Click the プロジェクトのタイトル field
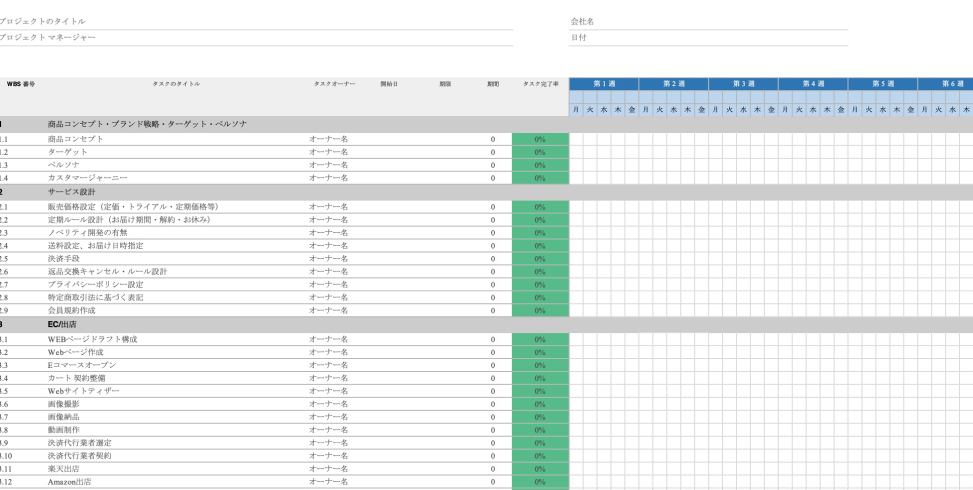Screen dimensions: 973x490 [x=43, y=21]
